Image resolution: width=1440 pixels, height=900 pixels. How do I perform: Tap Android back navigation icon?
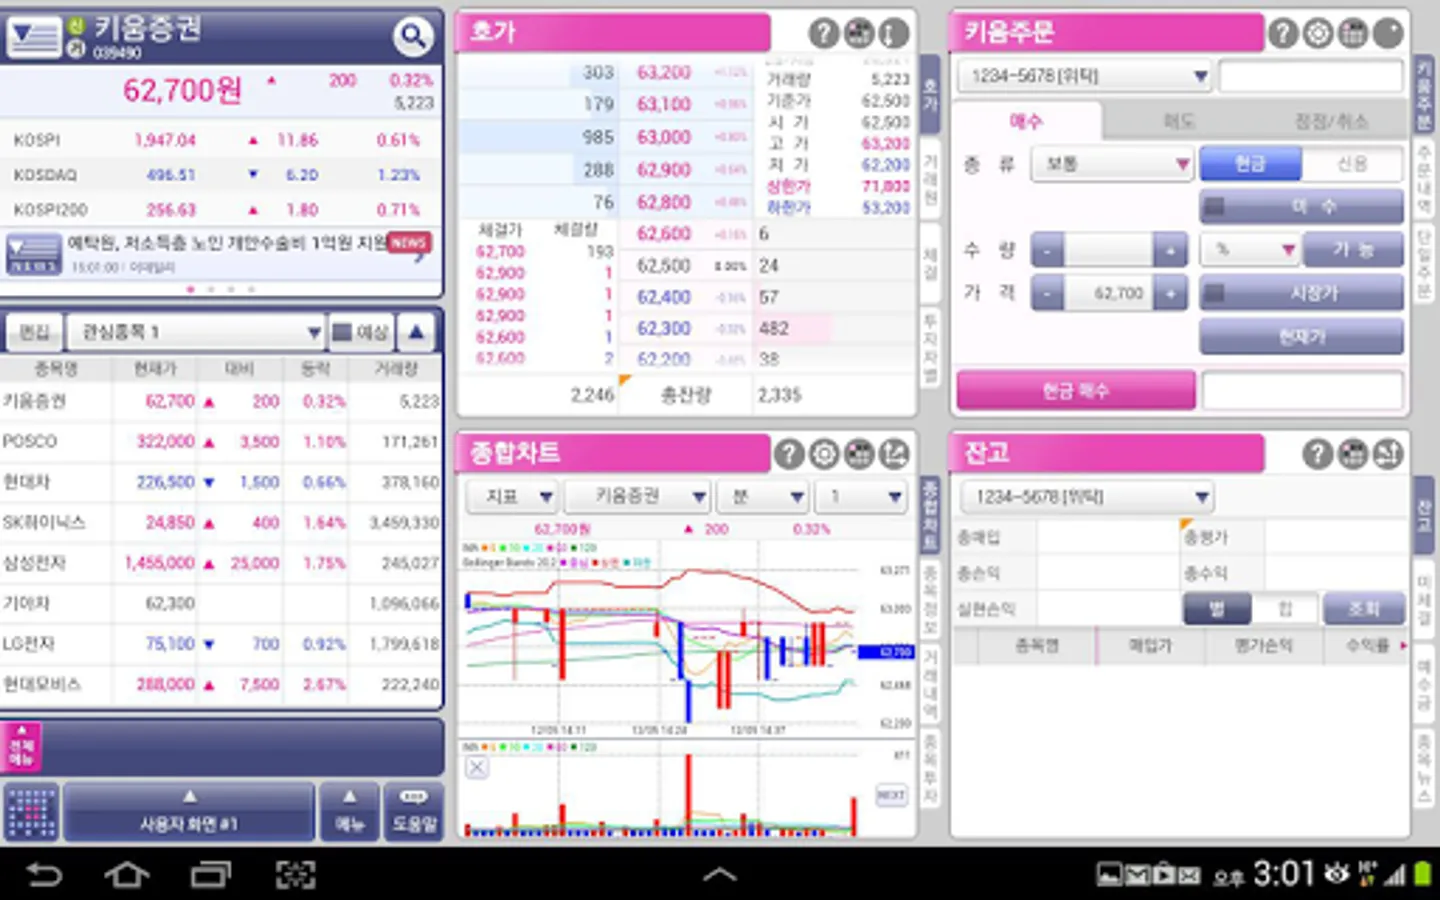pos(44,875)
